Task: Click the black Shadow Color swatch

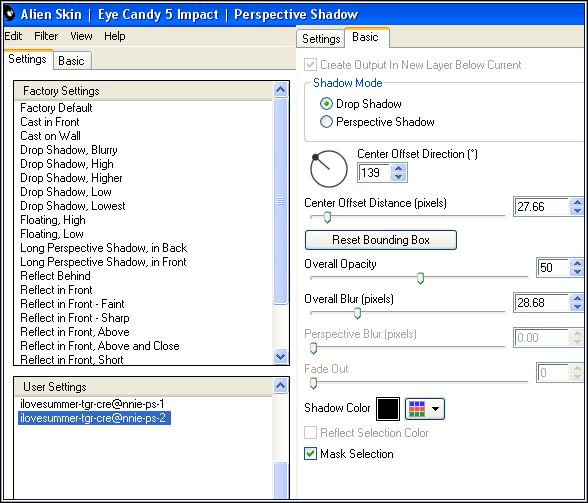Action: (x=388, y=409)
